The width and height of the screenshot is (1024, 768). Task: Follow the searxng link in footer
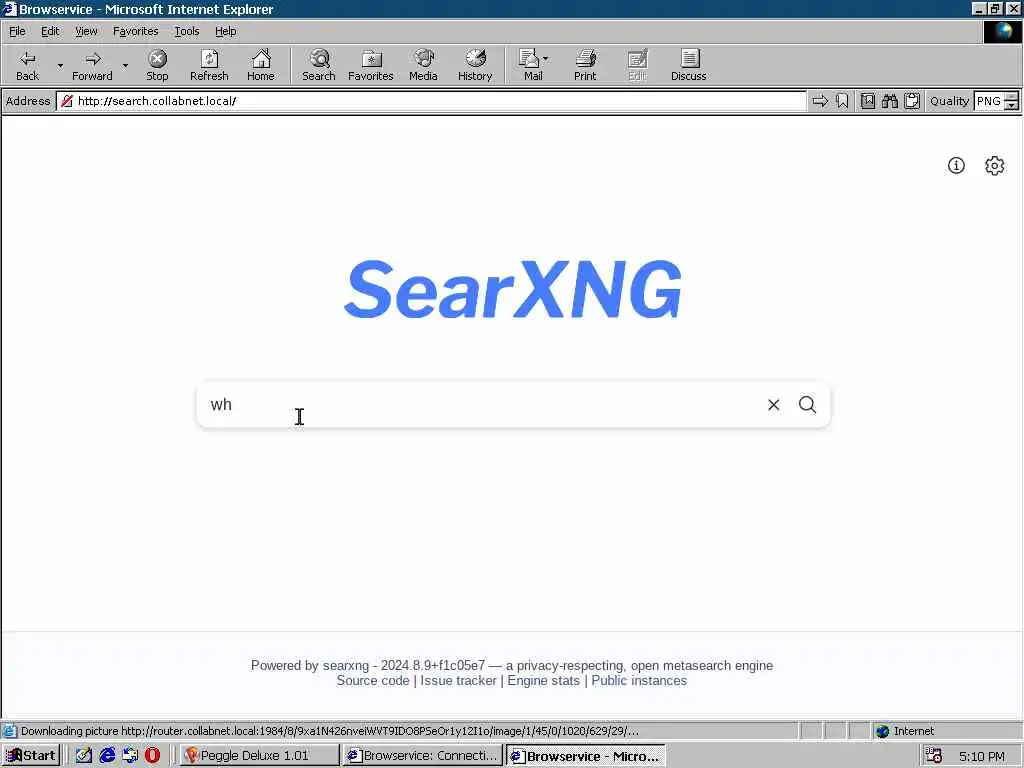pyautogui.click(x=345, y=665)
